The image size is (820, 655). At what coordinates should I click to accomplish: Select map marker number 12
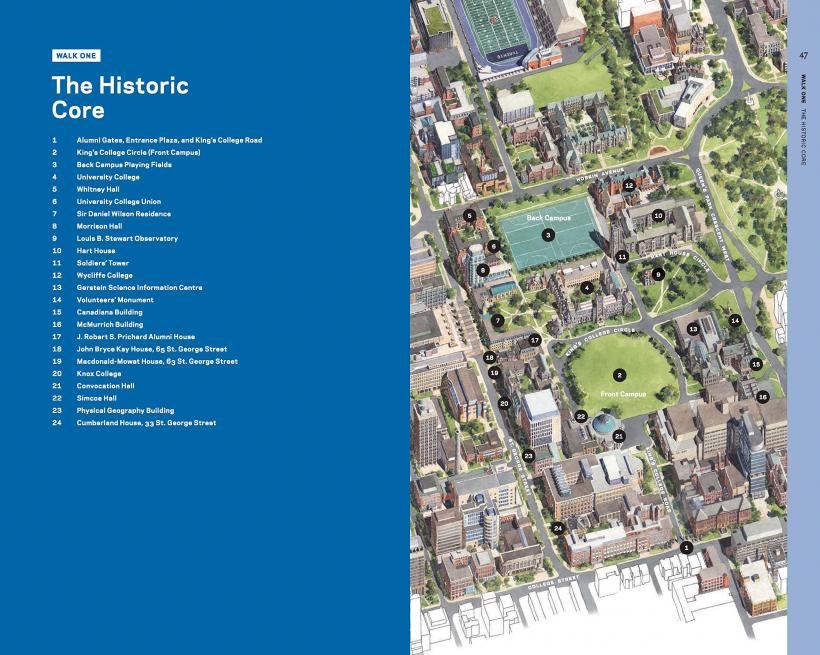[629, 185]
